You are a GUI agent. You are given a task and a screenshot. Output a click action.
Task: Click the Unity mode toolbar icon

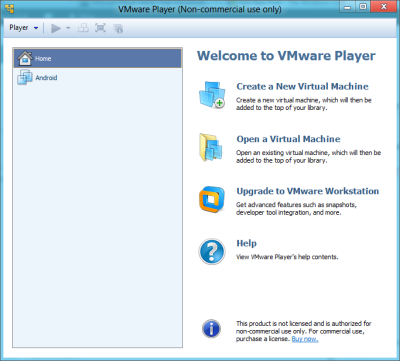pos(118,28)
